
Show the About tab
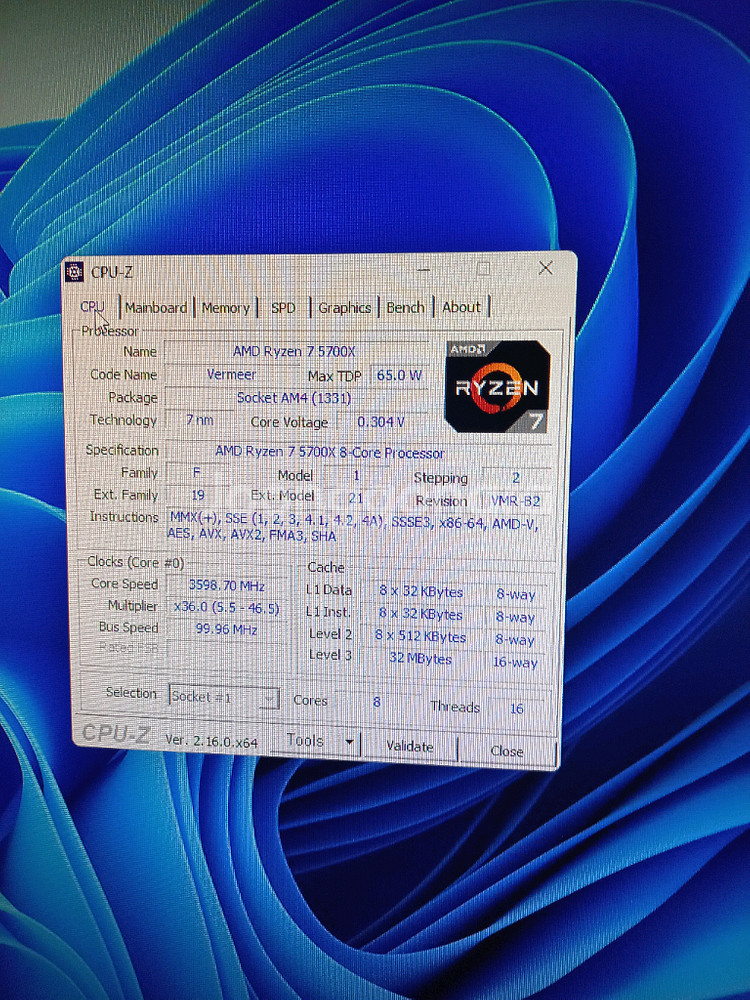461,307
